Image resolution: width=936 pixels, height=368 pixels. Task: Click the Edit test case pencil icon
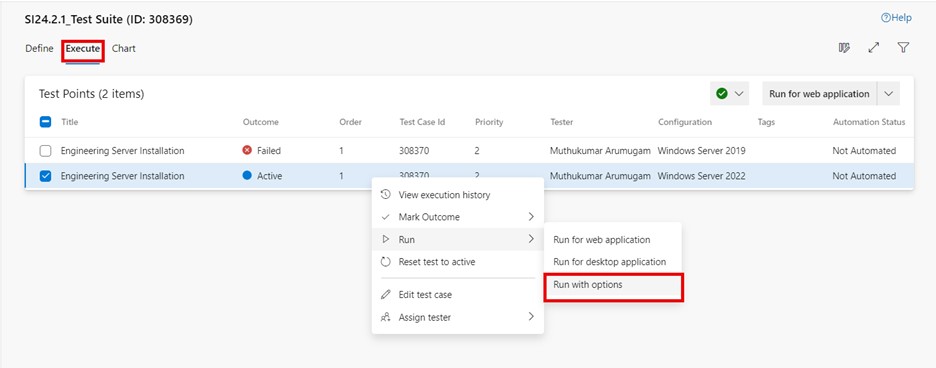pos(386,295)
